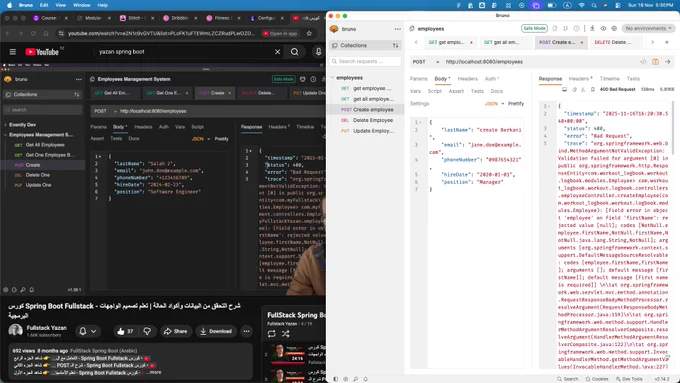The width and height of the screenshot is (680, 383).
Task: Open Cookies in Bruno status bar
Action: pyautogui.click(x=597, y=379)
